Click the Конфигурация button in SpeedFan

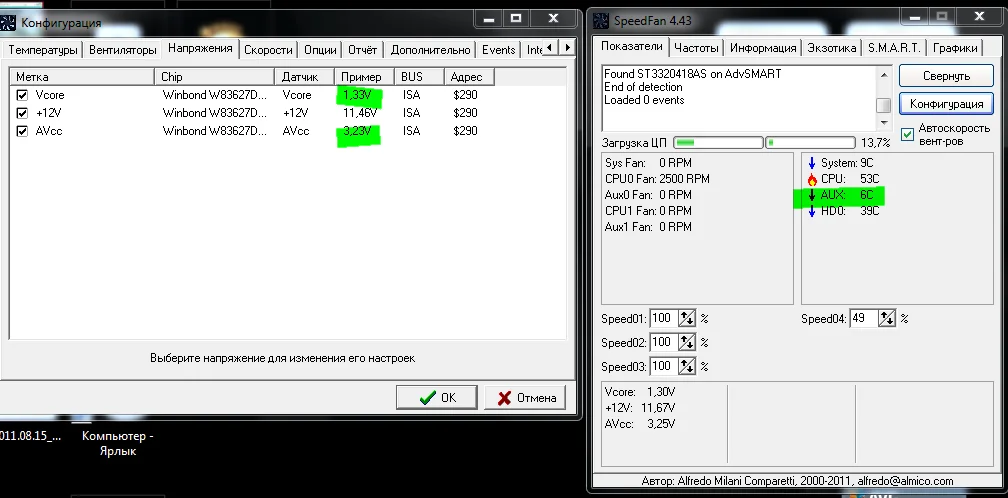tap(946, 103)
